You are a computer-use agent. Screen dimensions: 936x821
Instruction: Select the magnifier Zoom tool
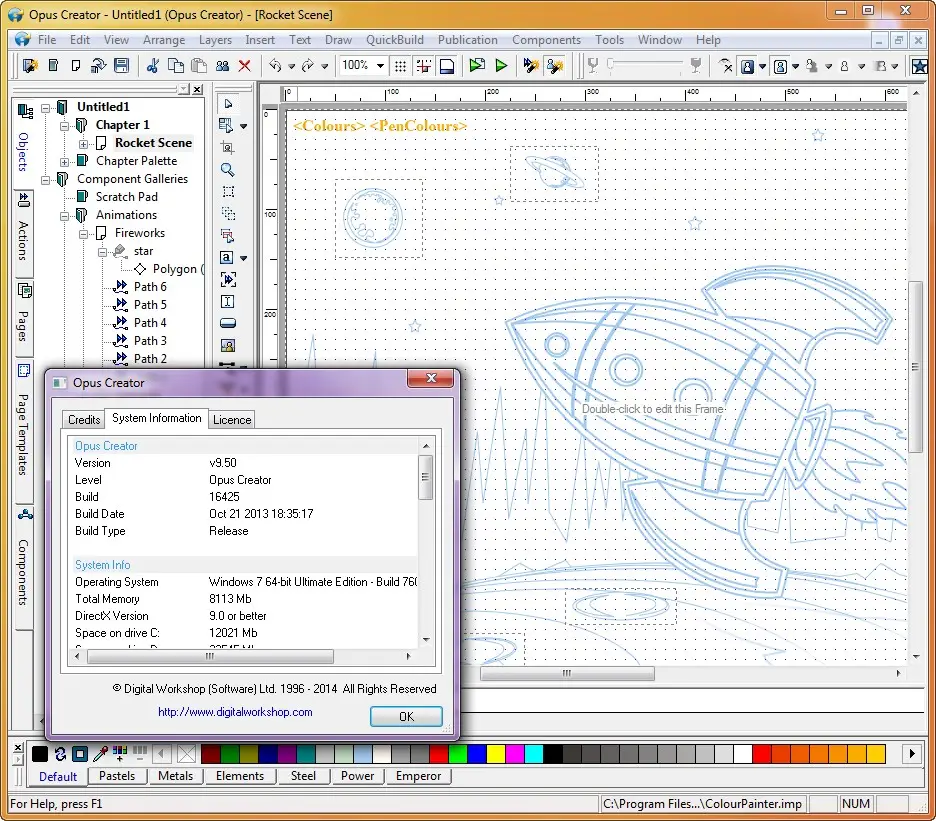click(x=227, y=170)
